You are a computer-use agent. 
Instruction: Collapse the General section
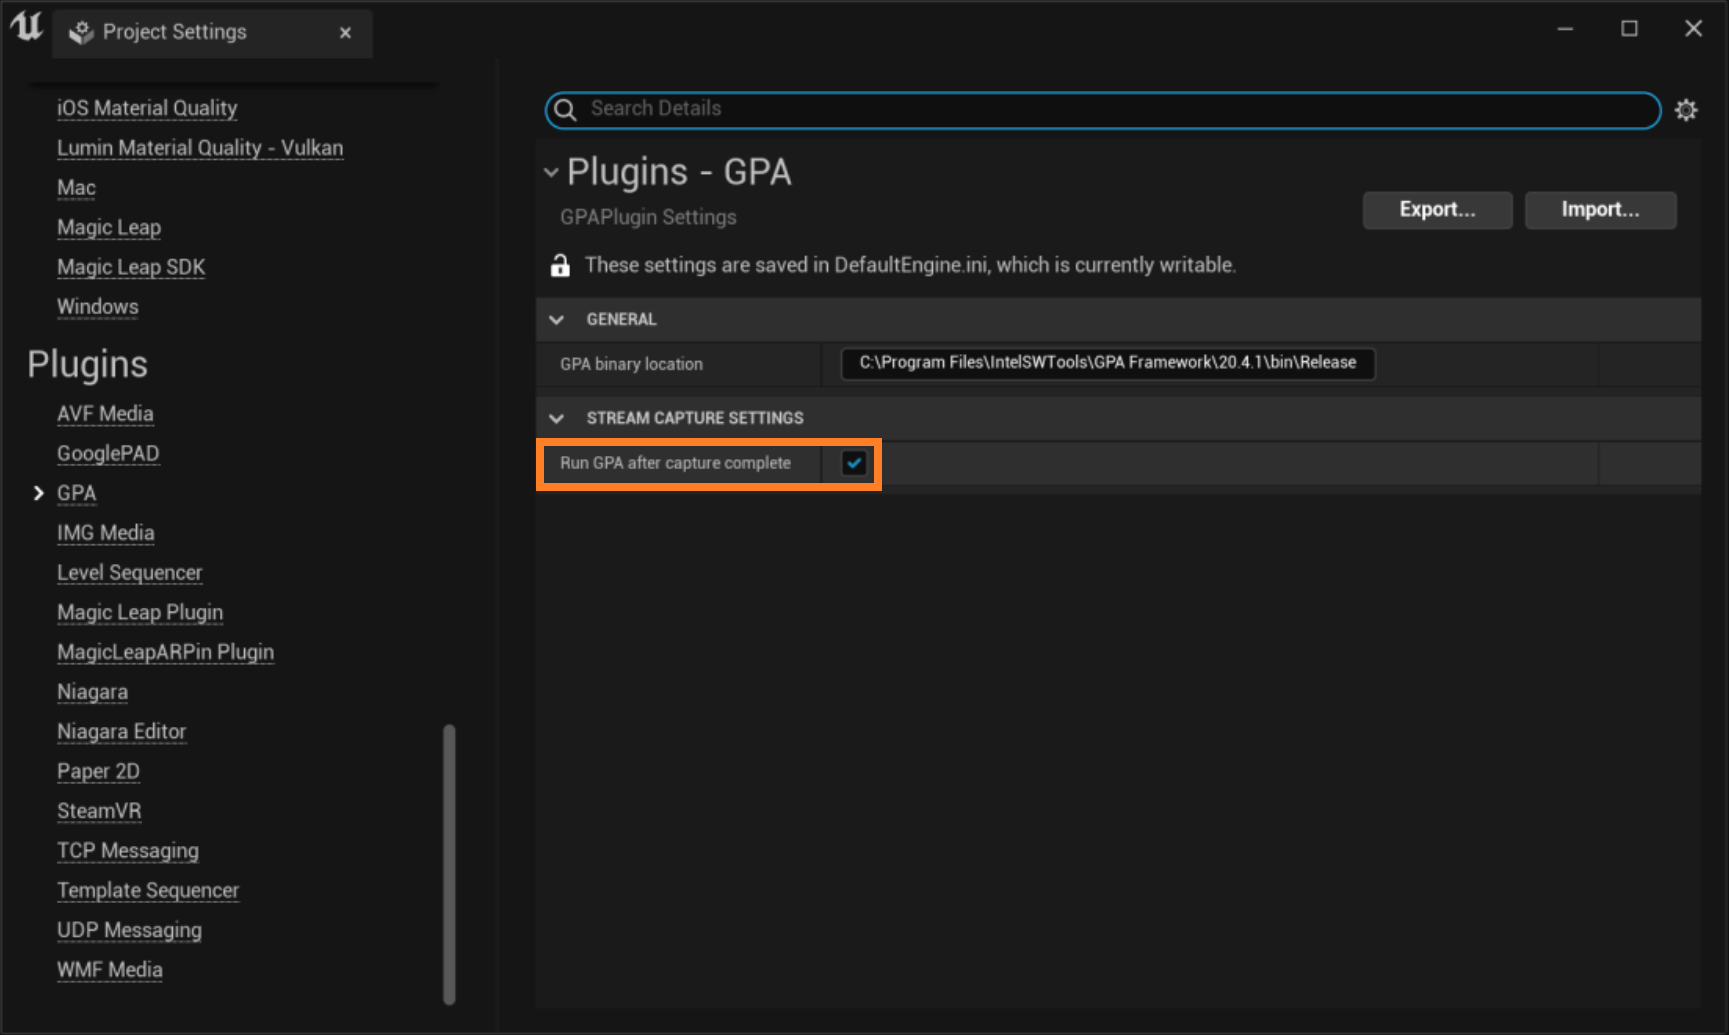(557, 320)
